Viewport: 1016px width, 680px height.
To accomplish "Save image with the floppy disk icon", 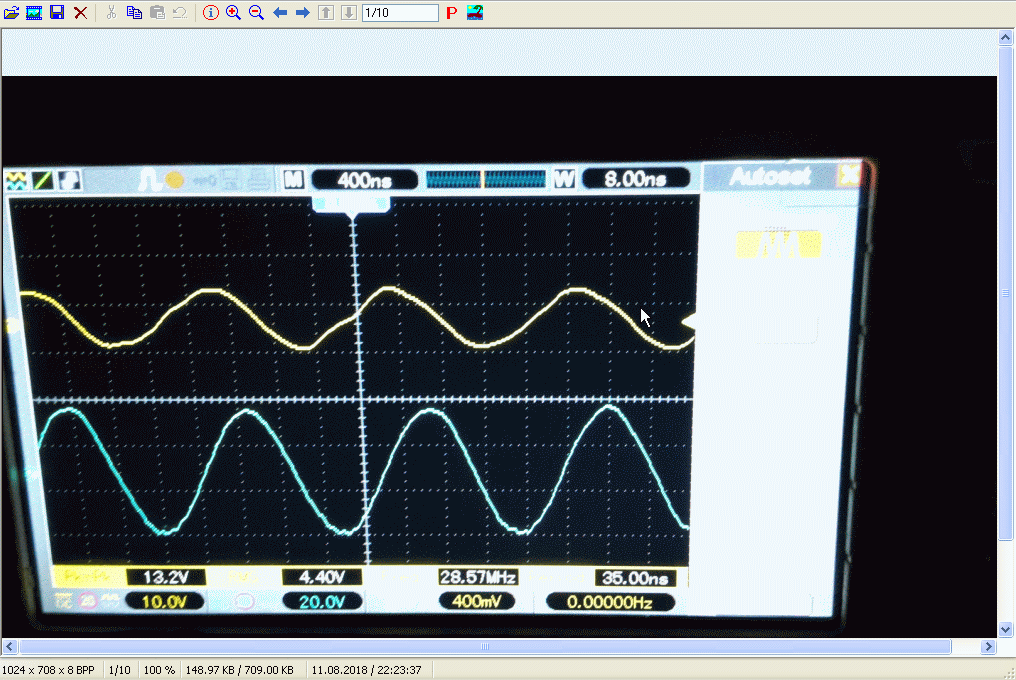I will (57, 13).
